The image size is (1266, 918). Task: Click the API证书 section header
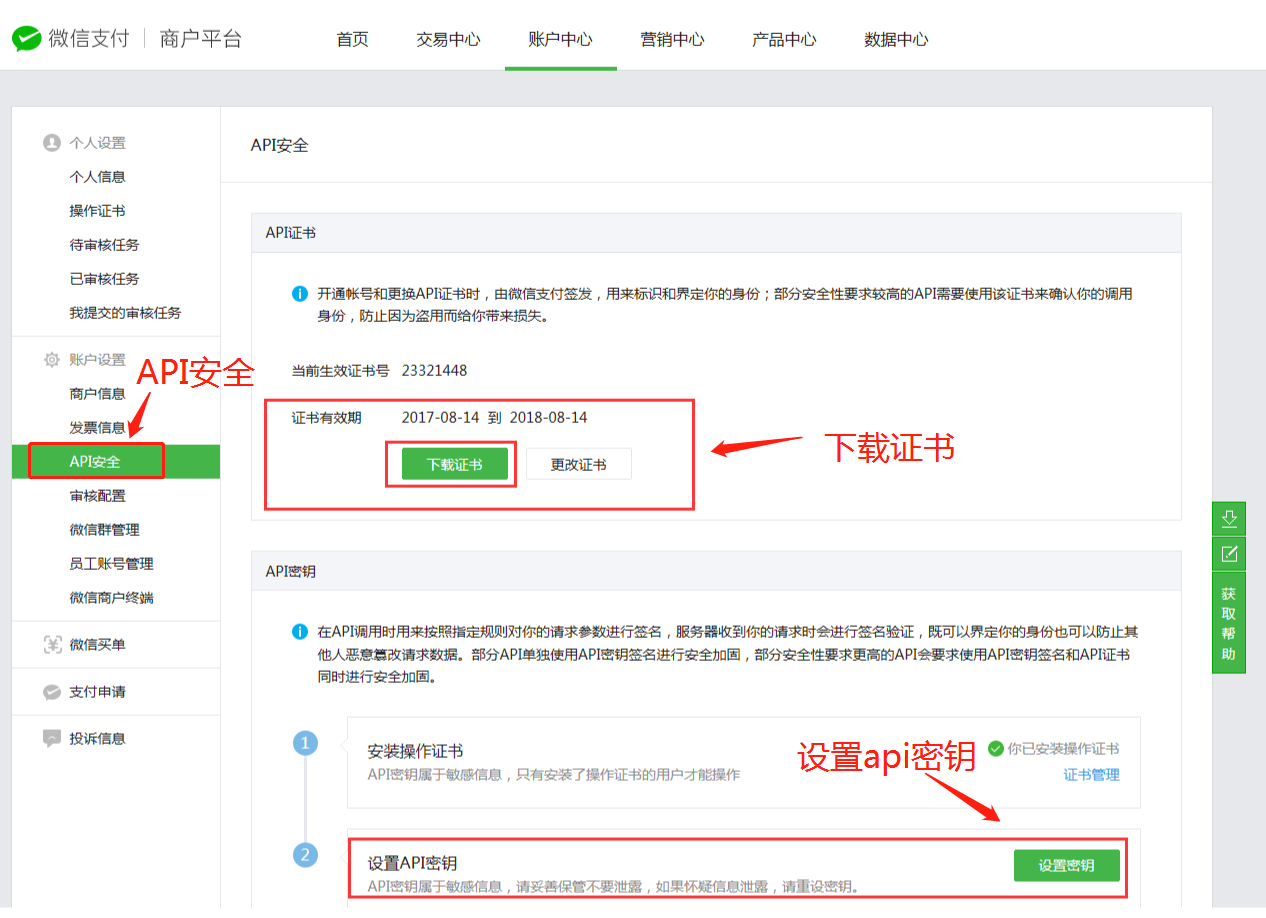(x=290, y=233)
